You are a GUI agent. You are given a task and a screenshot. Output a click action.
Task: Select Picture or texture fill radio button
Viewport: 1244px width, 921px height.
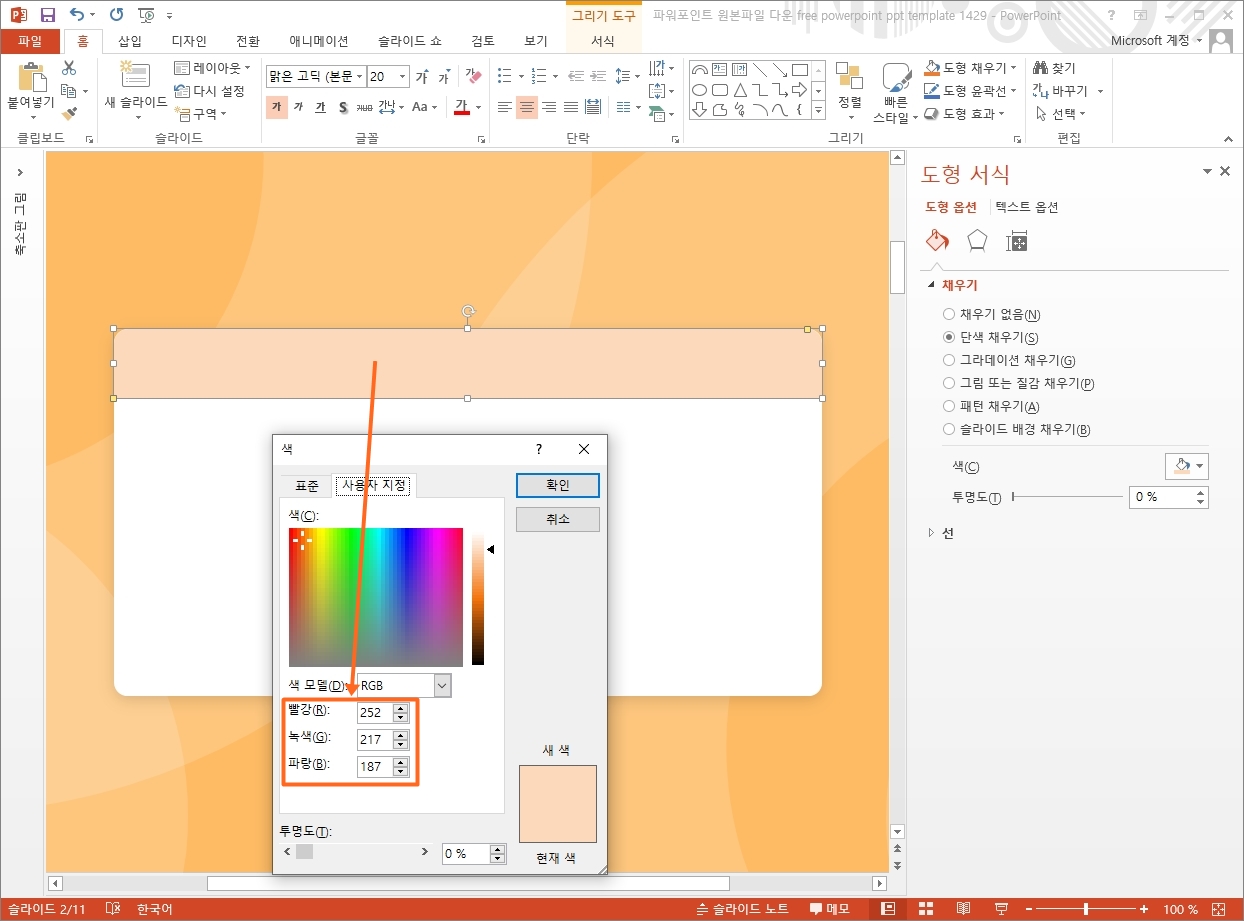click(x=949, y=383)
